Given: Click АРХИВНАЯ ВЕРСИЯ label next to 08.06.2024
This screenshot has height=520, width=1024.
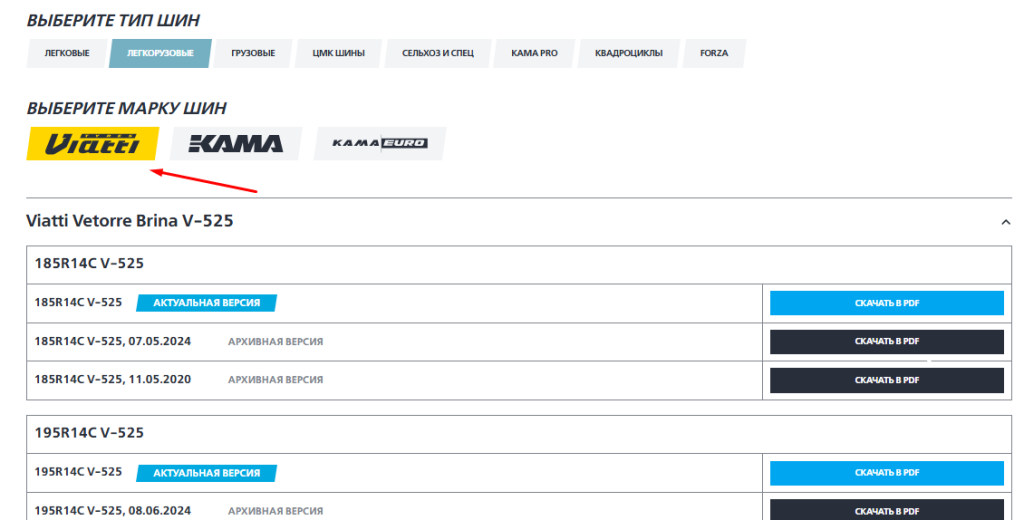Looking at the screenshot, I should (276, 512).
